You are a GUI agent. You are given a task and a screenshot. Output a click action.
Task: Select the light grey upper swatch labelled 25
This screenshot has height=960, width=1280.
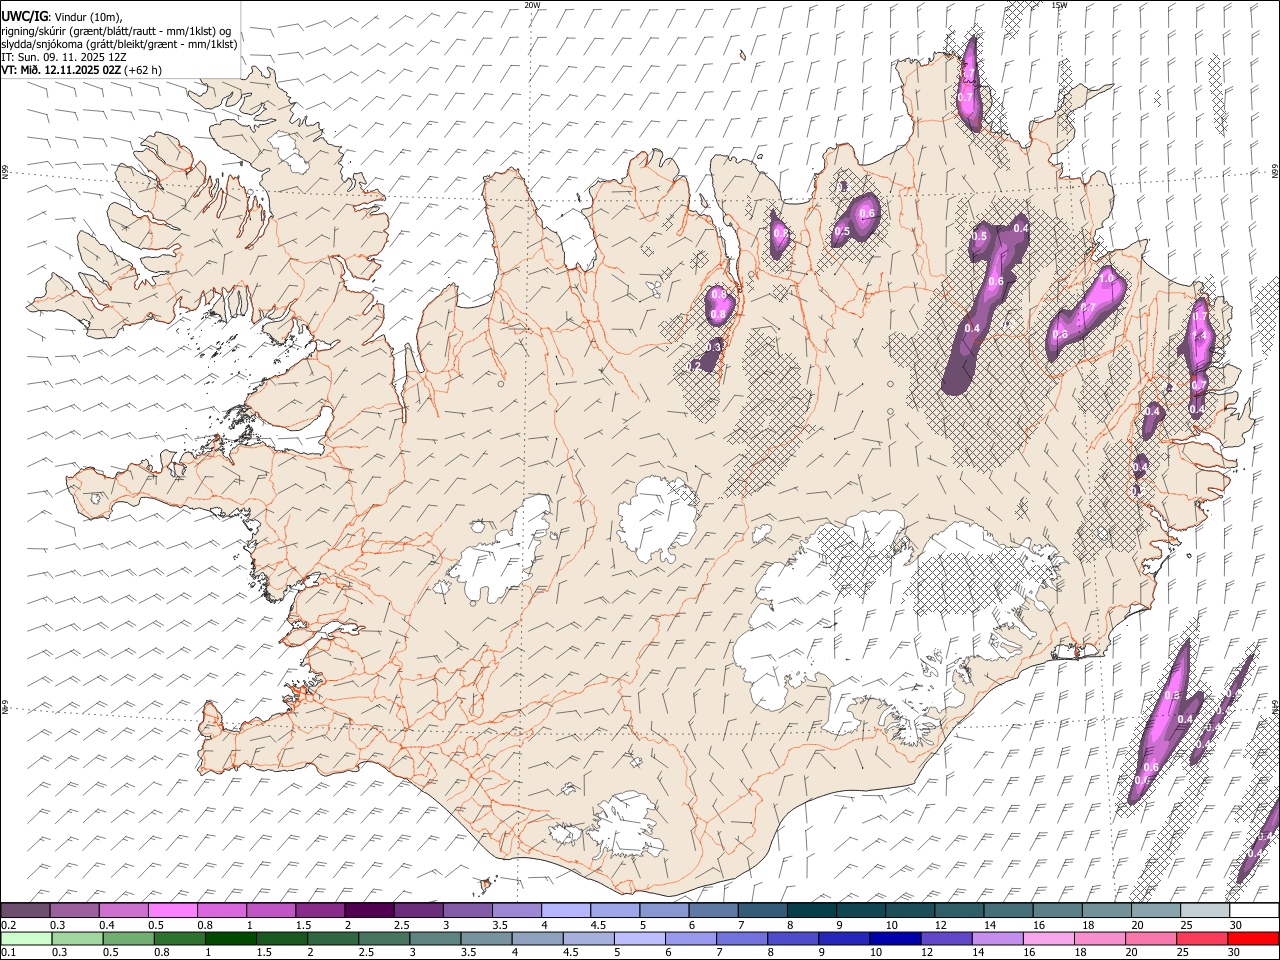(1206, 910)
